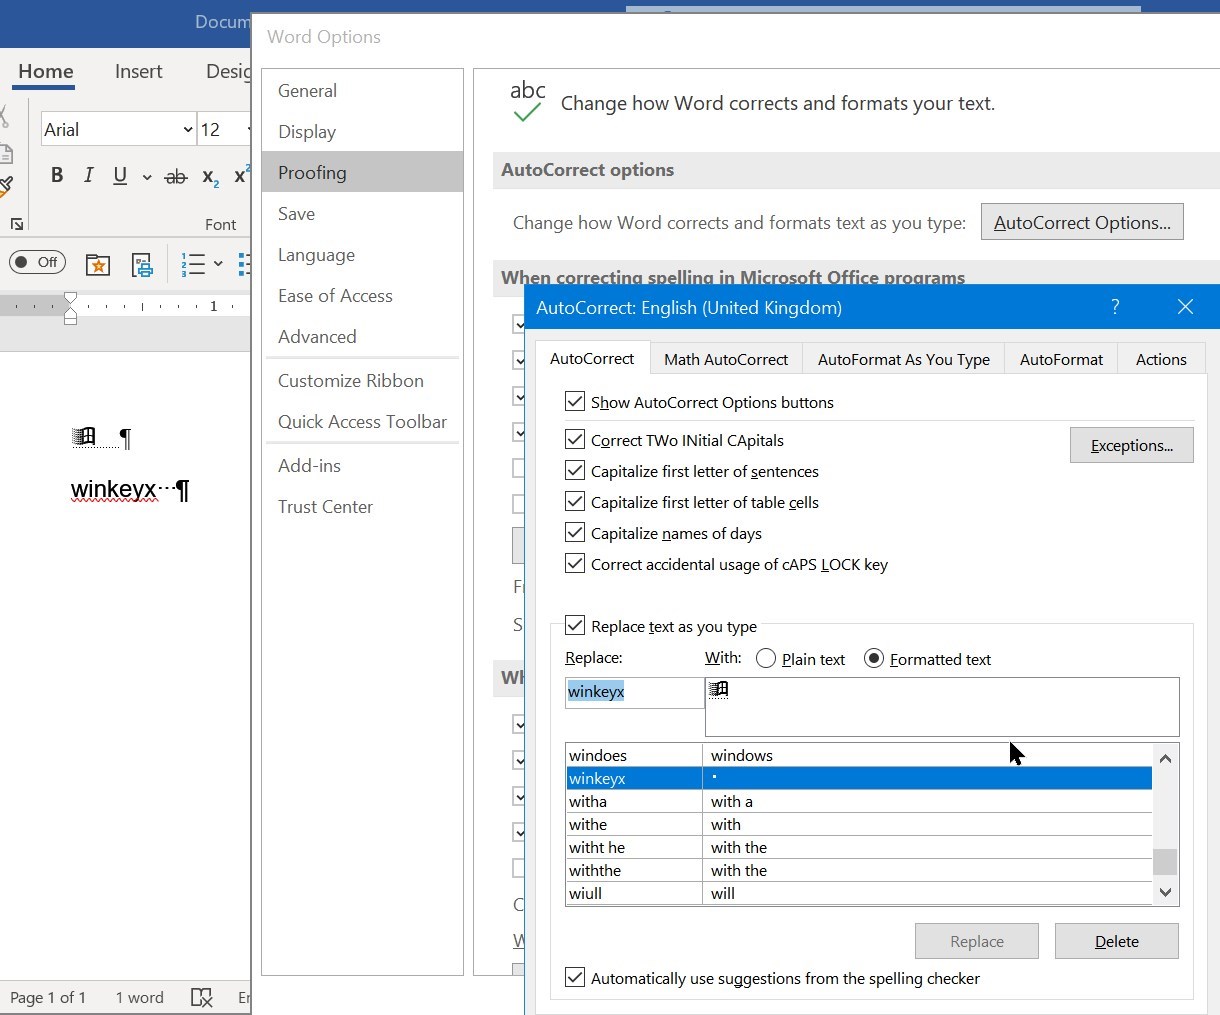Switch to the Math AutoCorrect tab
1220x1015 pixels.
[x=726, y=359]
